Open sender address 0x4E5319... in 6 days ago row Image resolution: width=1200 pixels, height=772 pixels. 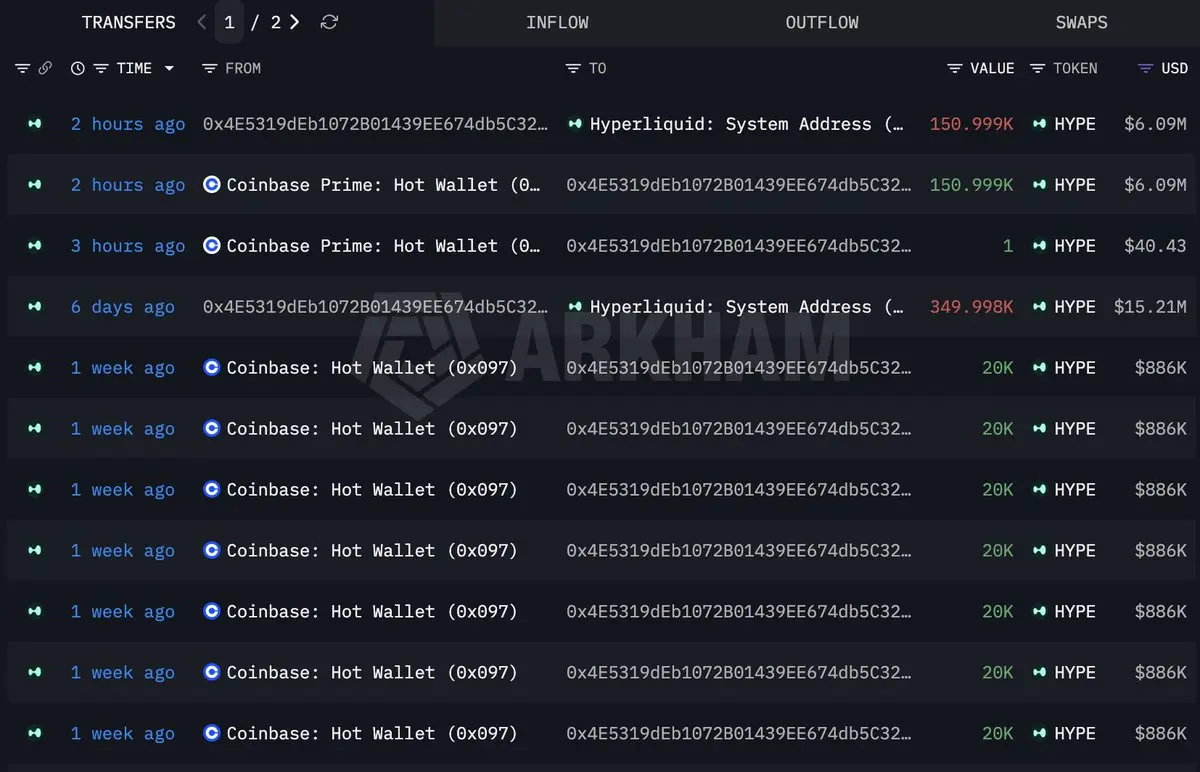[375, 307]
